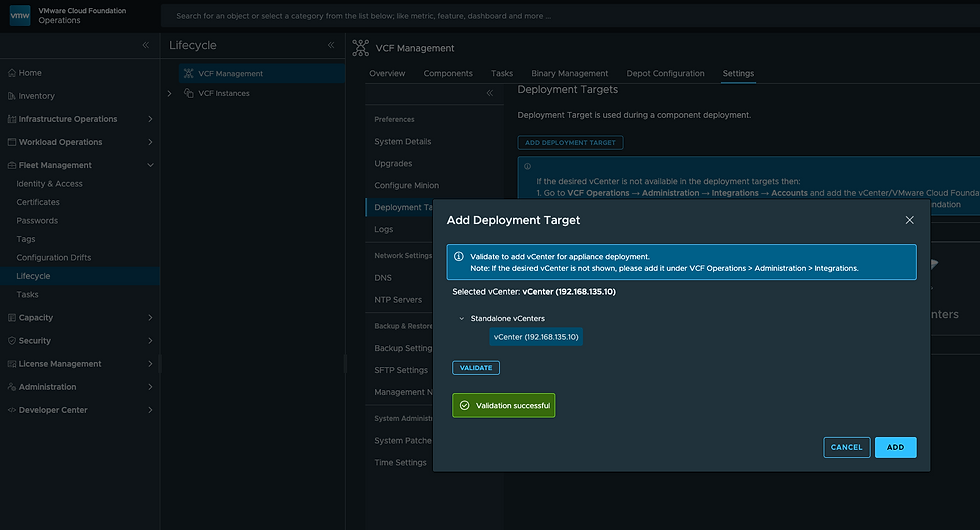Click the top search field
This screenshot has width=980, height=530.
tap(570, 16)
